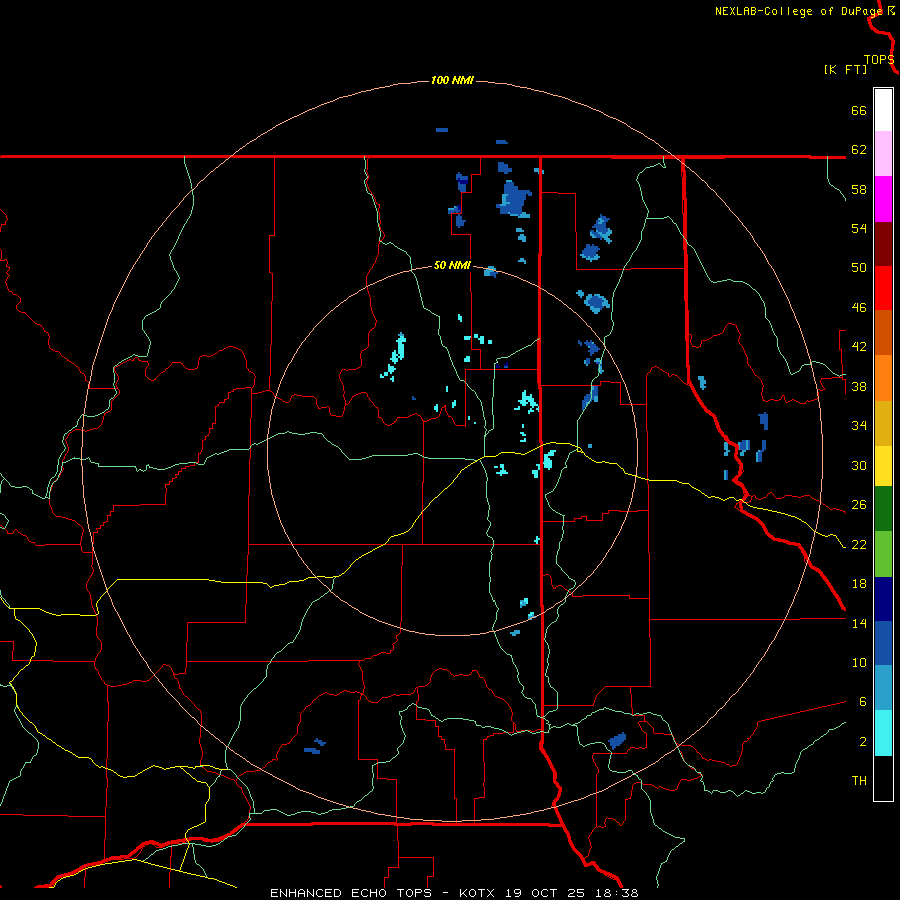This screenshot has width=900, height=900.
Task: Pick the medium blue swatch near 10
Action: point(883,643)
